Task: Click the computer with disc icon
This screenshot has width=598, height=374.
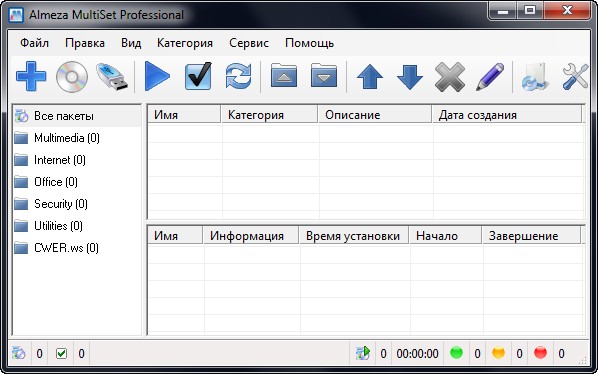Action: click(535, 77)
